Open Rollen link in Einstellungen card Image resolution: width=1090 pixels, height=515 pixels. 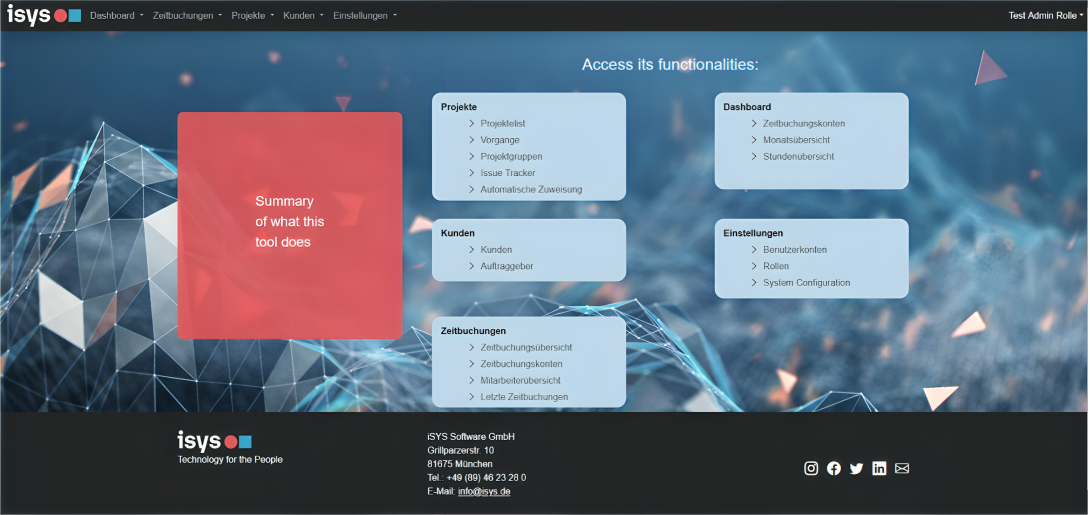[x=776, y=266]
